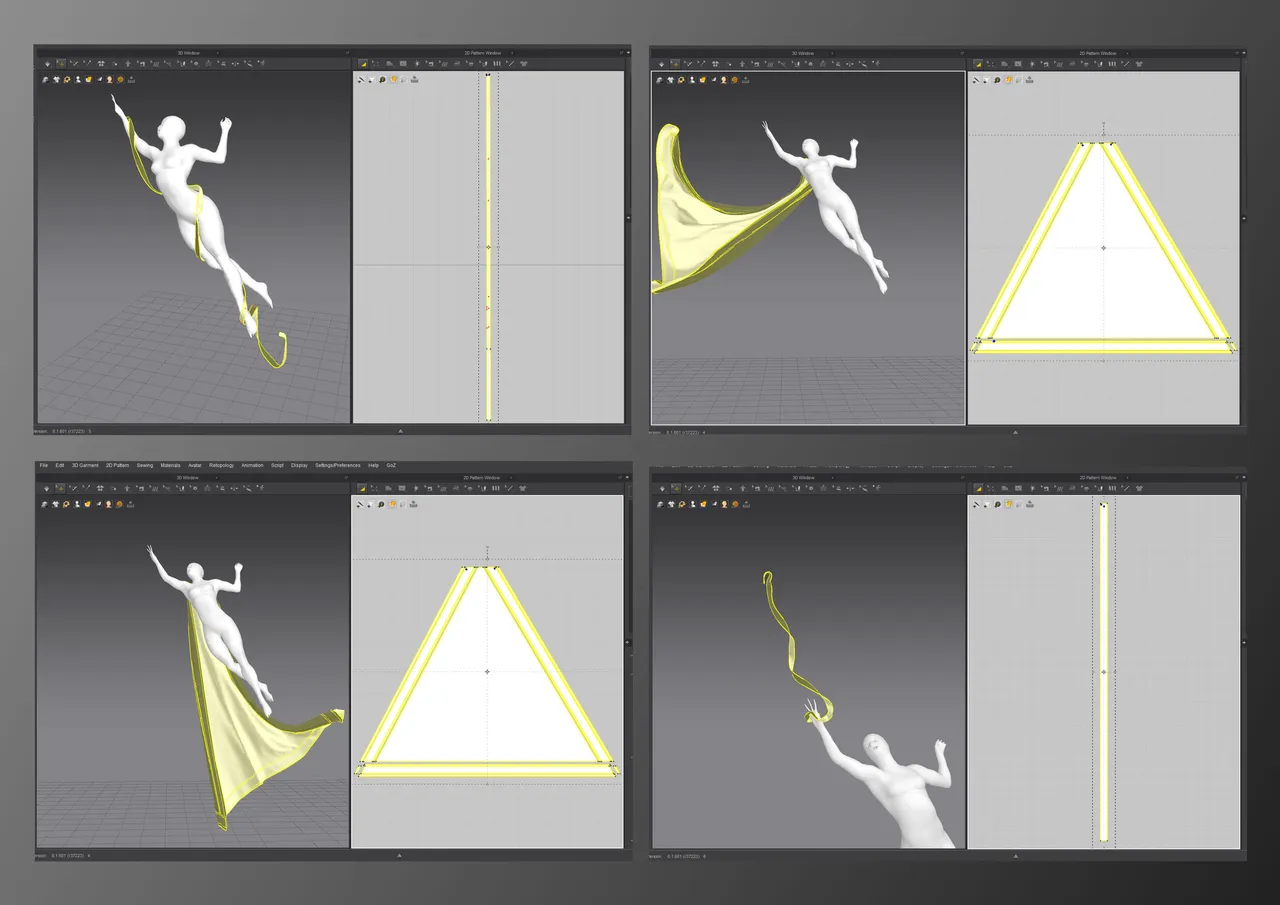Open the 3D Window title dropdown arrow in top-left screenshot
The width and height of the screenshot is (1280, 905).
[x=217, y=52]
